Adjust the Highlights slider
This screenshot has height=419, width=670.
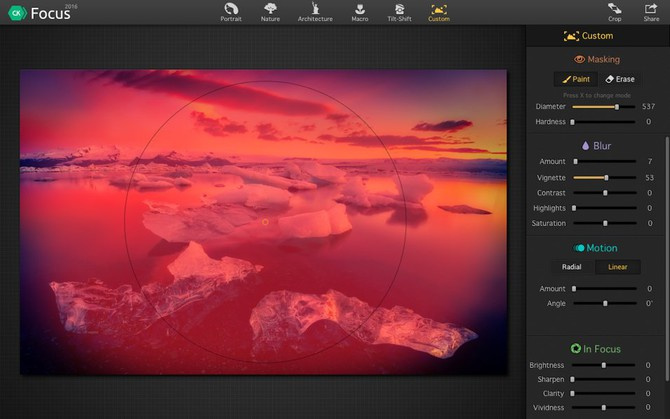(x=605, y=208)
